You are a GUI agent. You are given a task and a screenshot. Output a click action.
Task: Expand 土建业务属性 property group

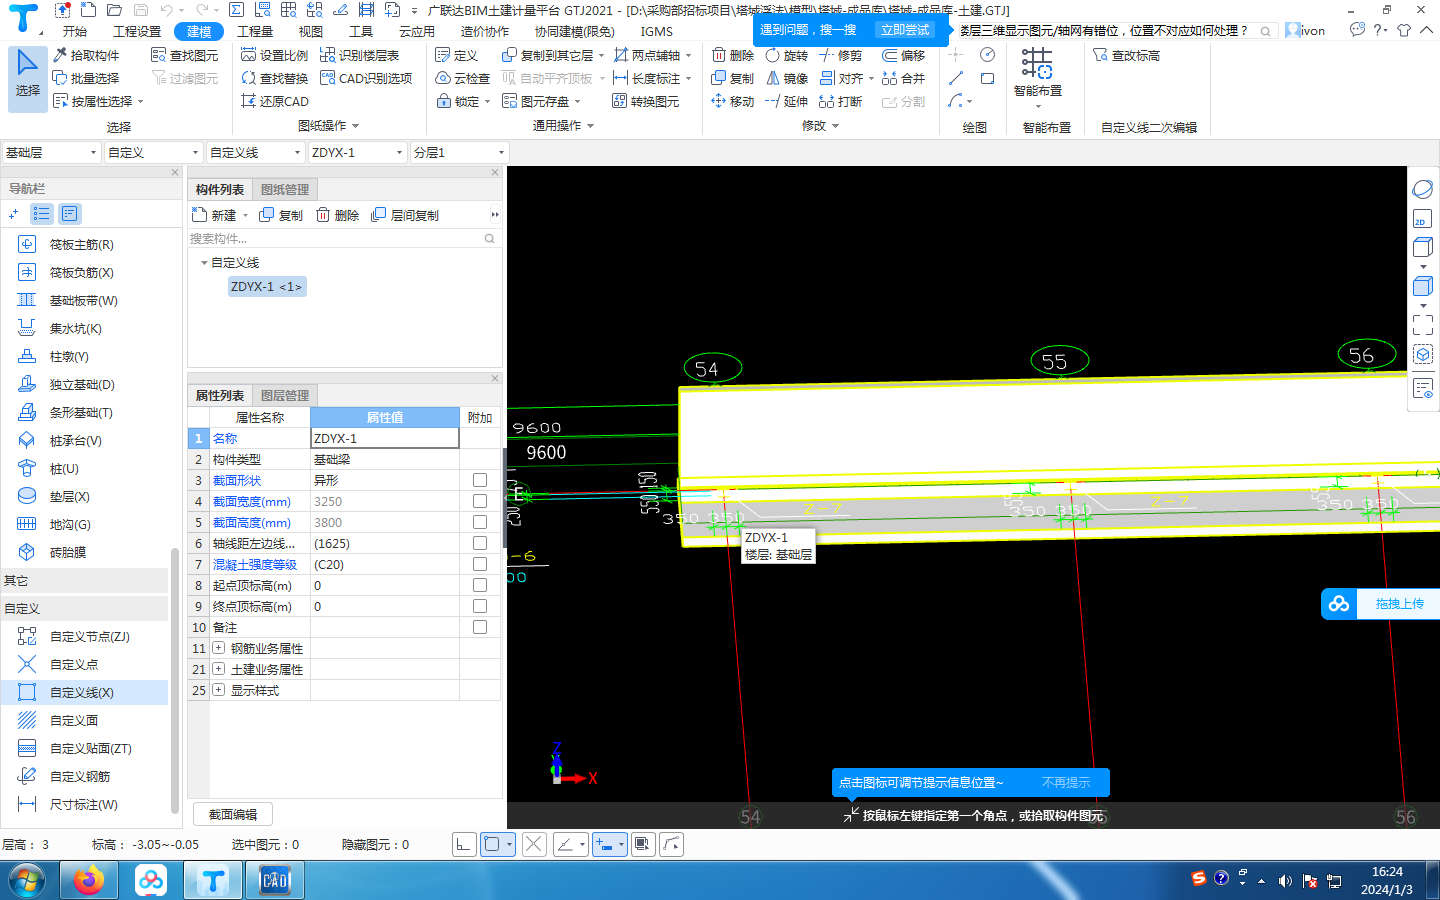pyautogui.click(x=218, y=669)
